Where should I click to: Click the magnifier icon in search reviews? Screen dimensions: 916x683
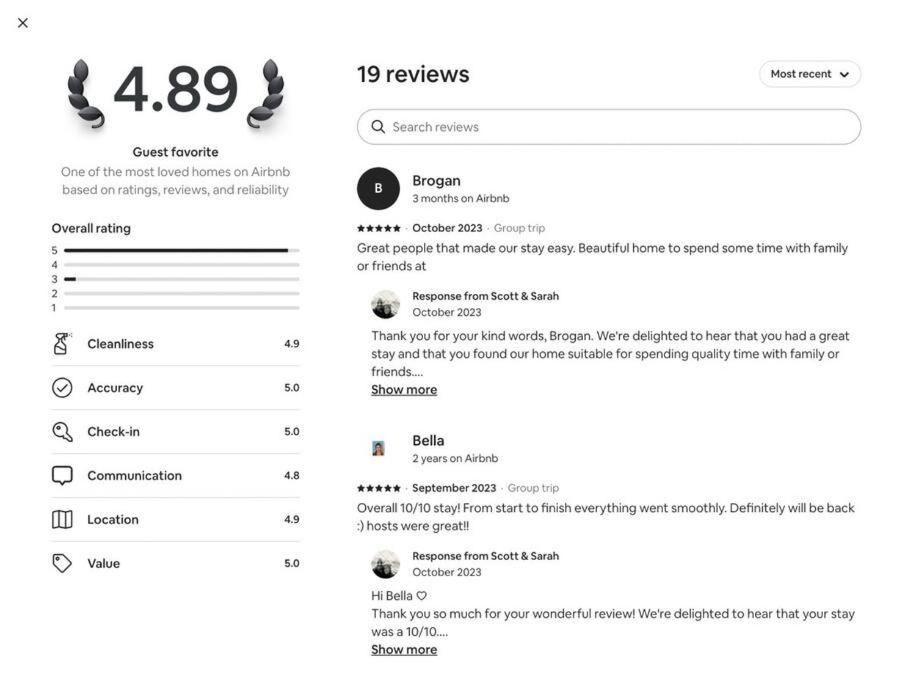(378, 127)
